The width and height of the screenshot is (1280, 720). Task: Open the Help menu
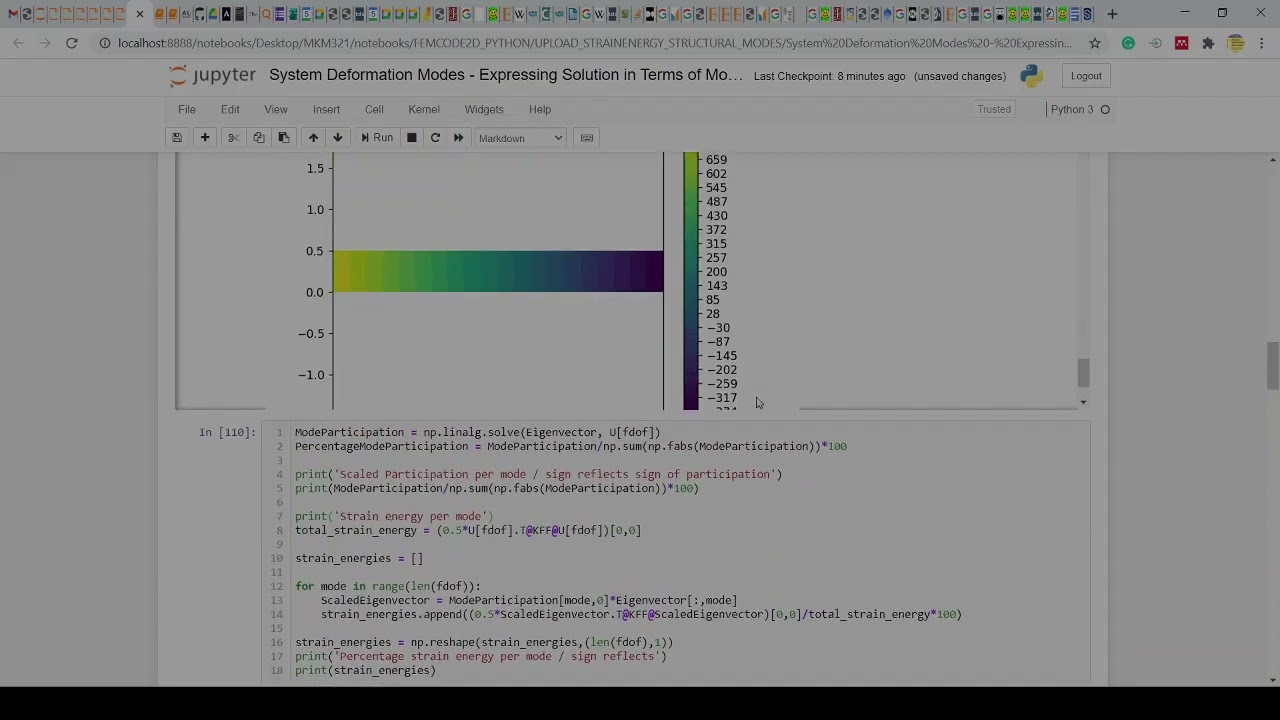540,109
